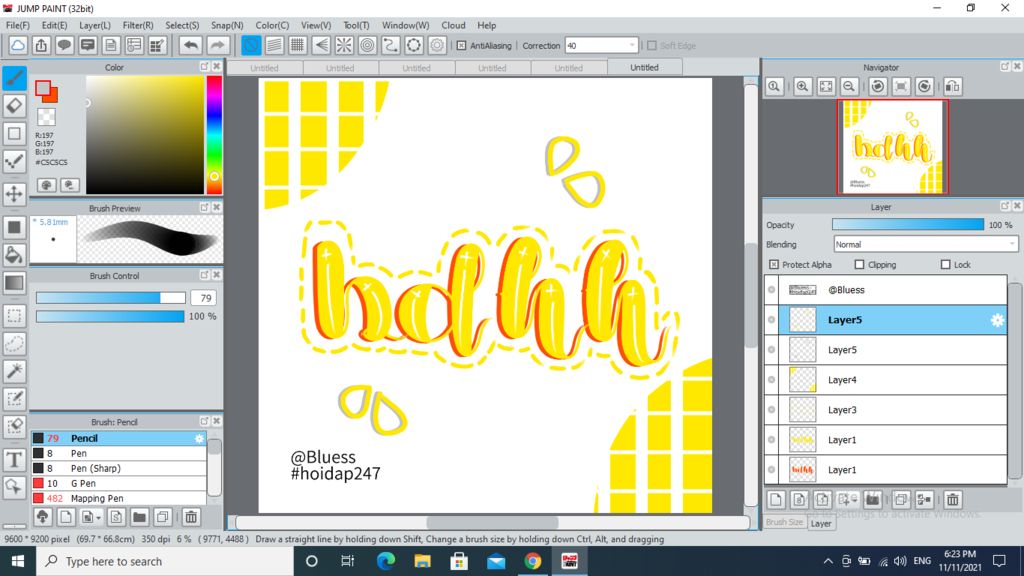Hide the Layer3 layer
Screen dimensions: 1024x576
tap(771, 410)
